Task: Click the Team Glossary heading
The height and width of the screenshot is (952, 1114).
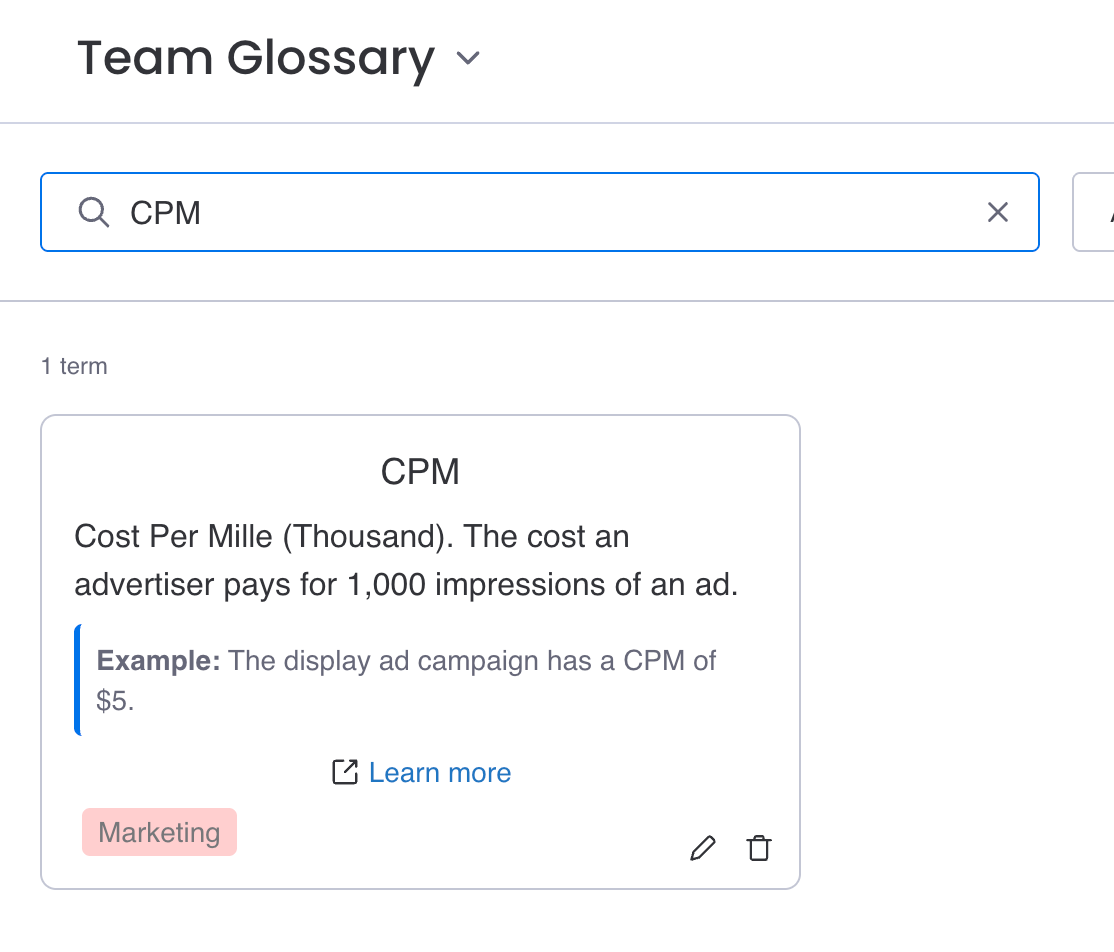Action: pyautogui.click(x=256, y=58)
